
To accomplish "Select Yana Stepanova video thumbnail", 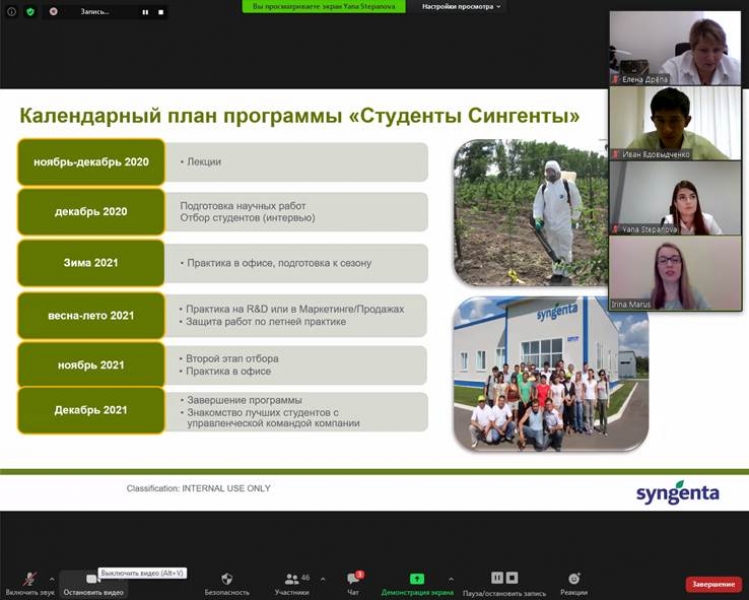I will pos(675,198).
